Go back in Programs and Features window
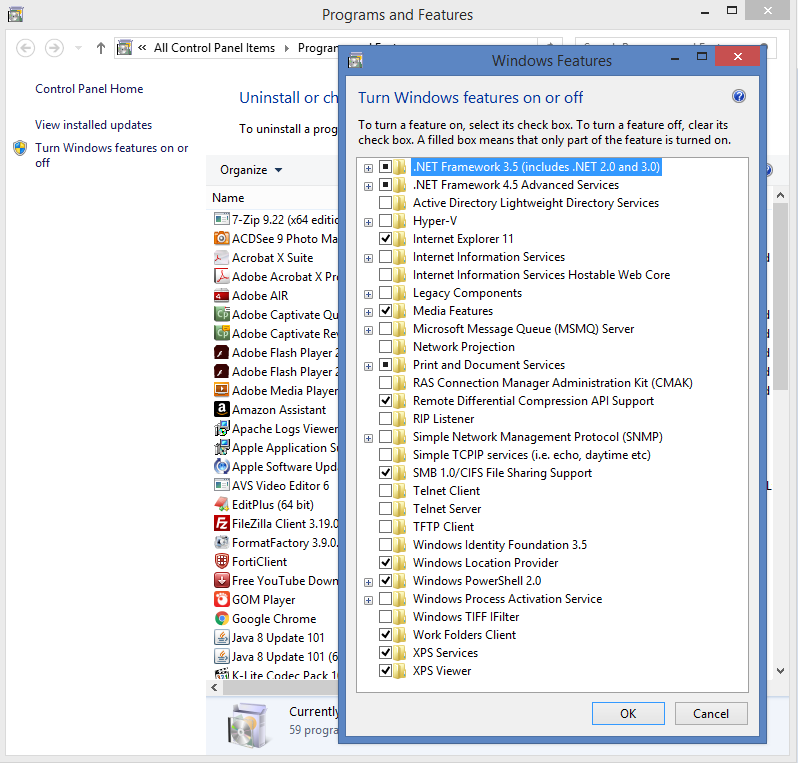The width and height of the screenshot is (798, 763). pyautogui.click(x=25, y=48)
